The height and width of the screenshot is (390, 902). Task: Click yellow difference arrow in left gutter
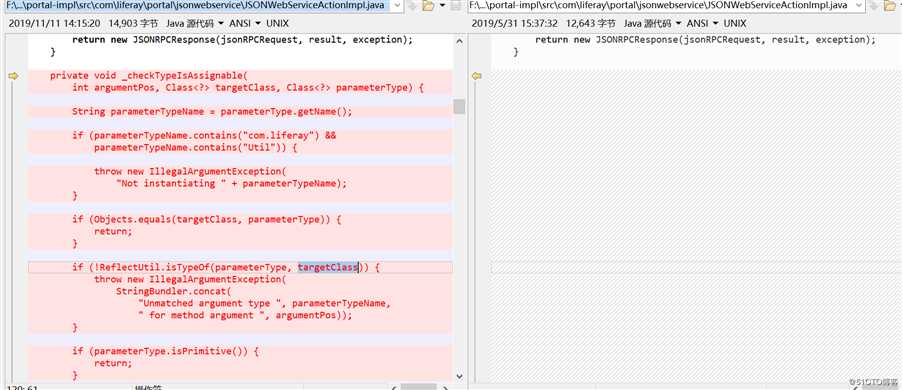pos(13,76)
